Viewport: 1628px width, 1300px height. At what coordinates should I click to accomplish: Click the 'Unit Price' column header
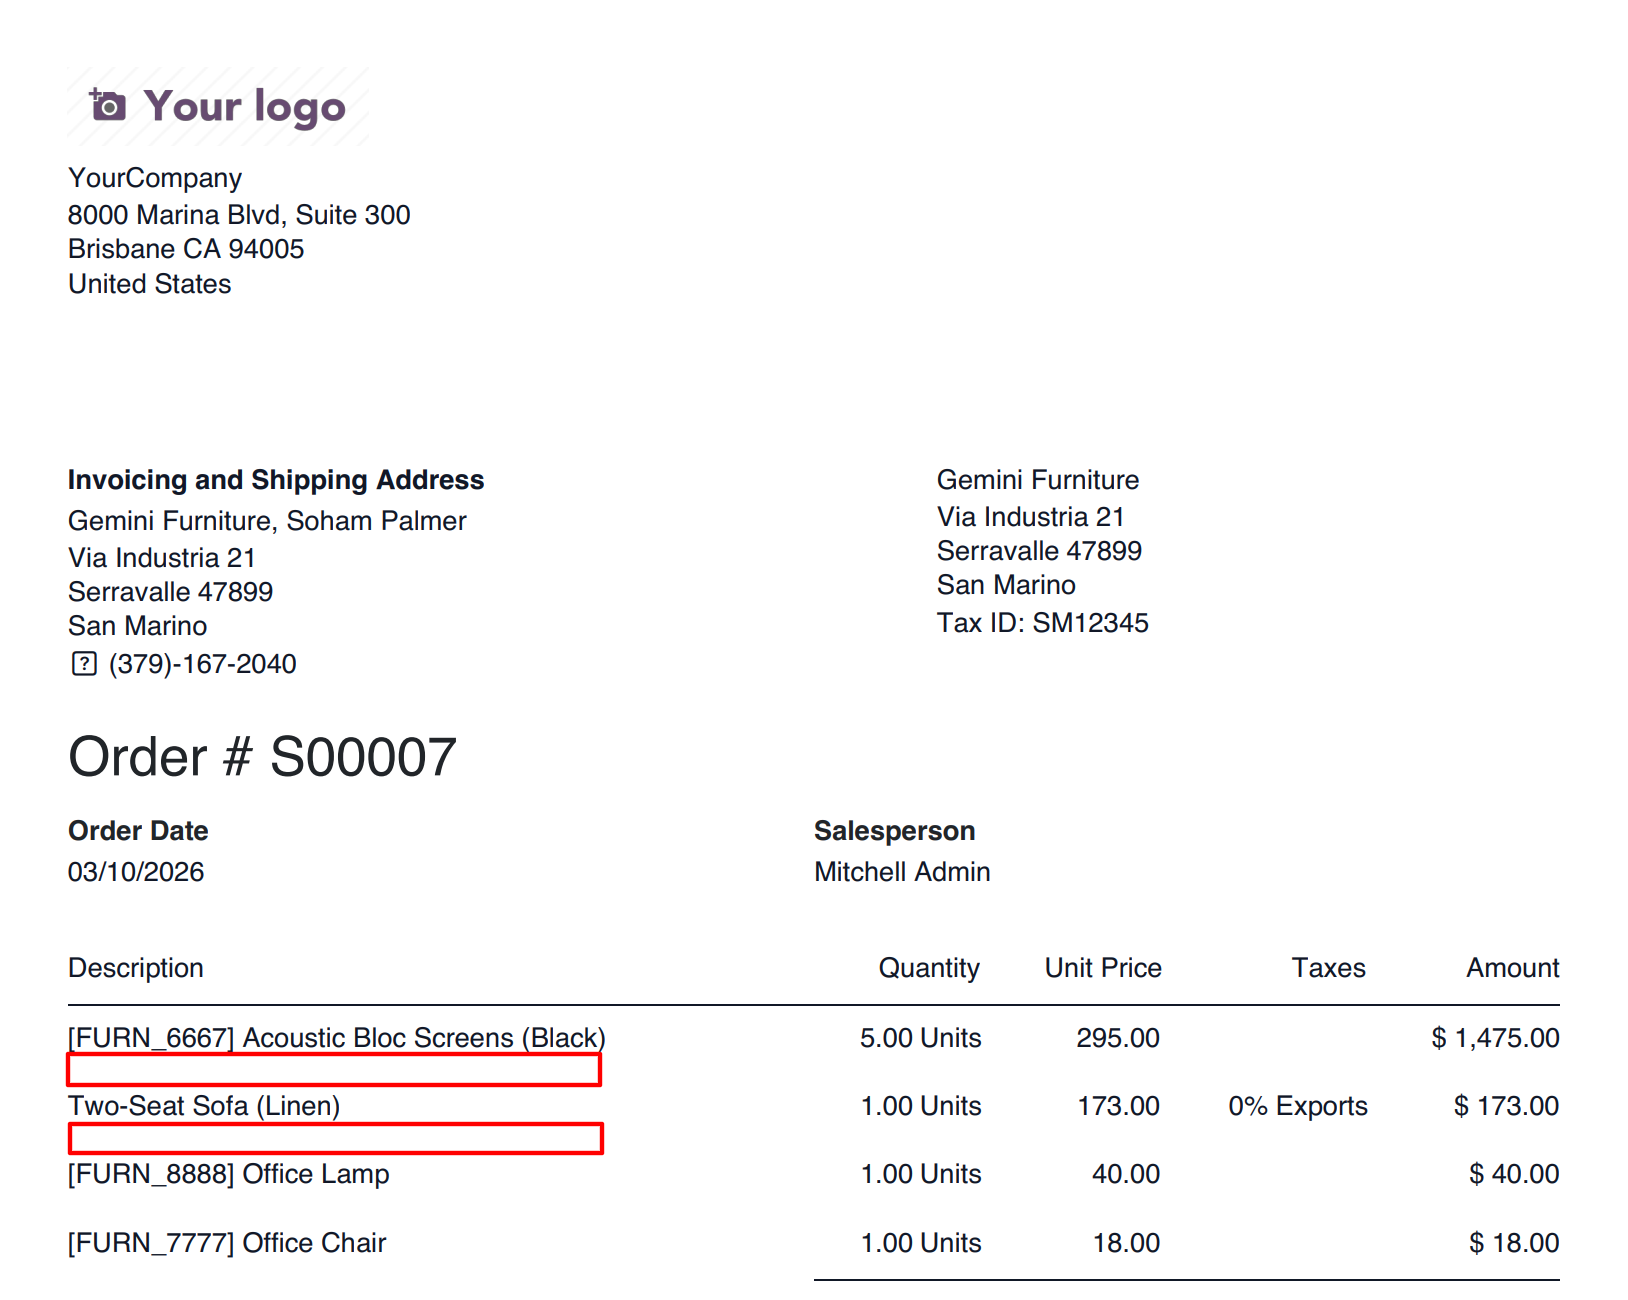[1104, 968]
